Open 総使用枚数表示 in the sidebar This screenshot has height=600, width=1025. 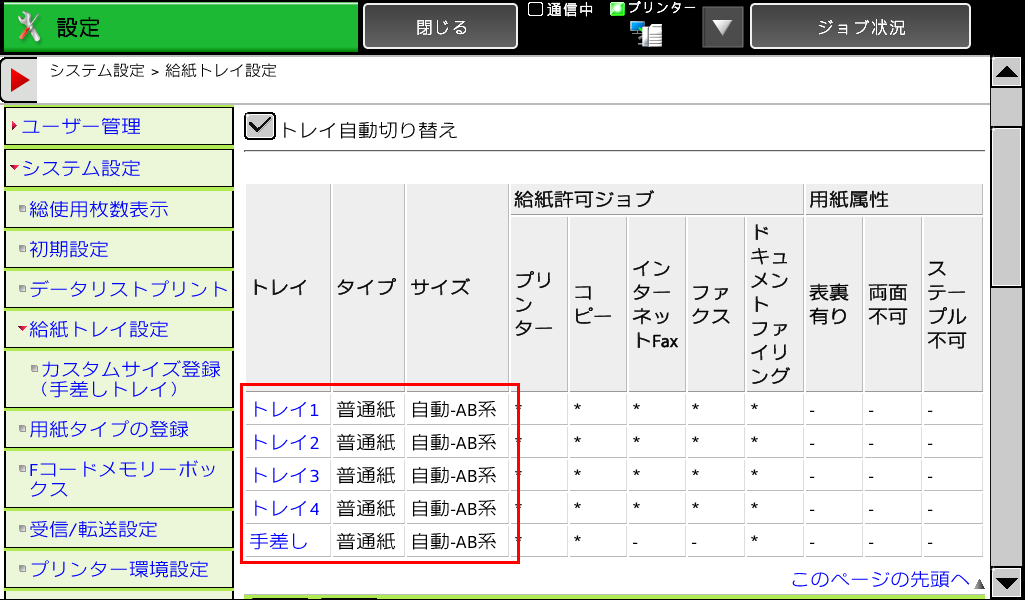click(x=98, y=209)
